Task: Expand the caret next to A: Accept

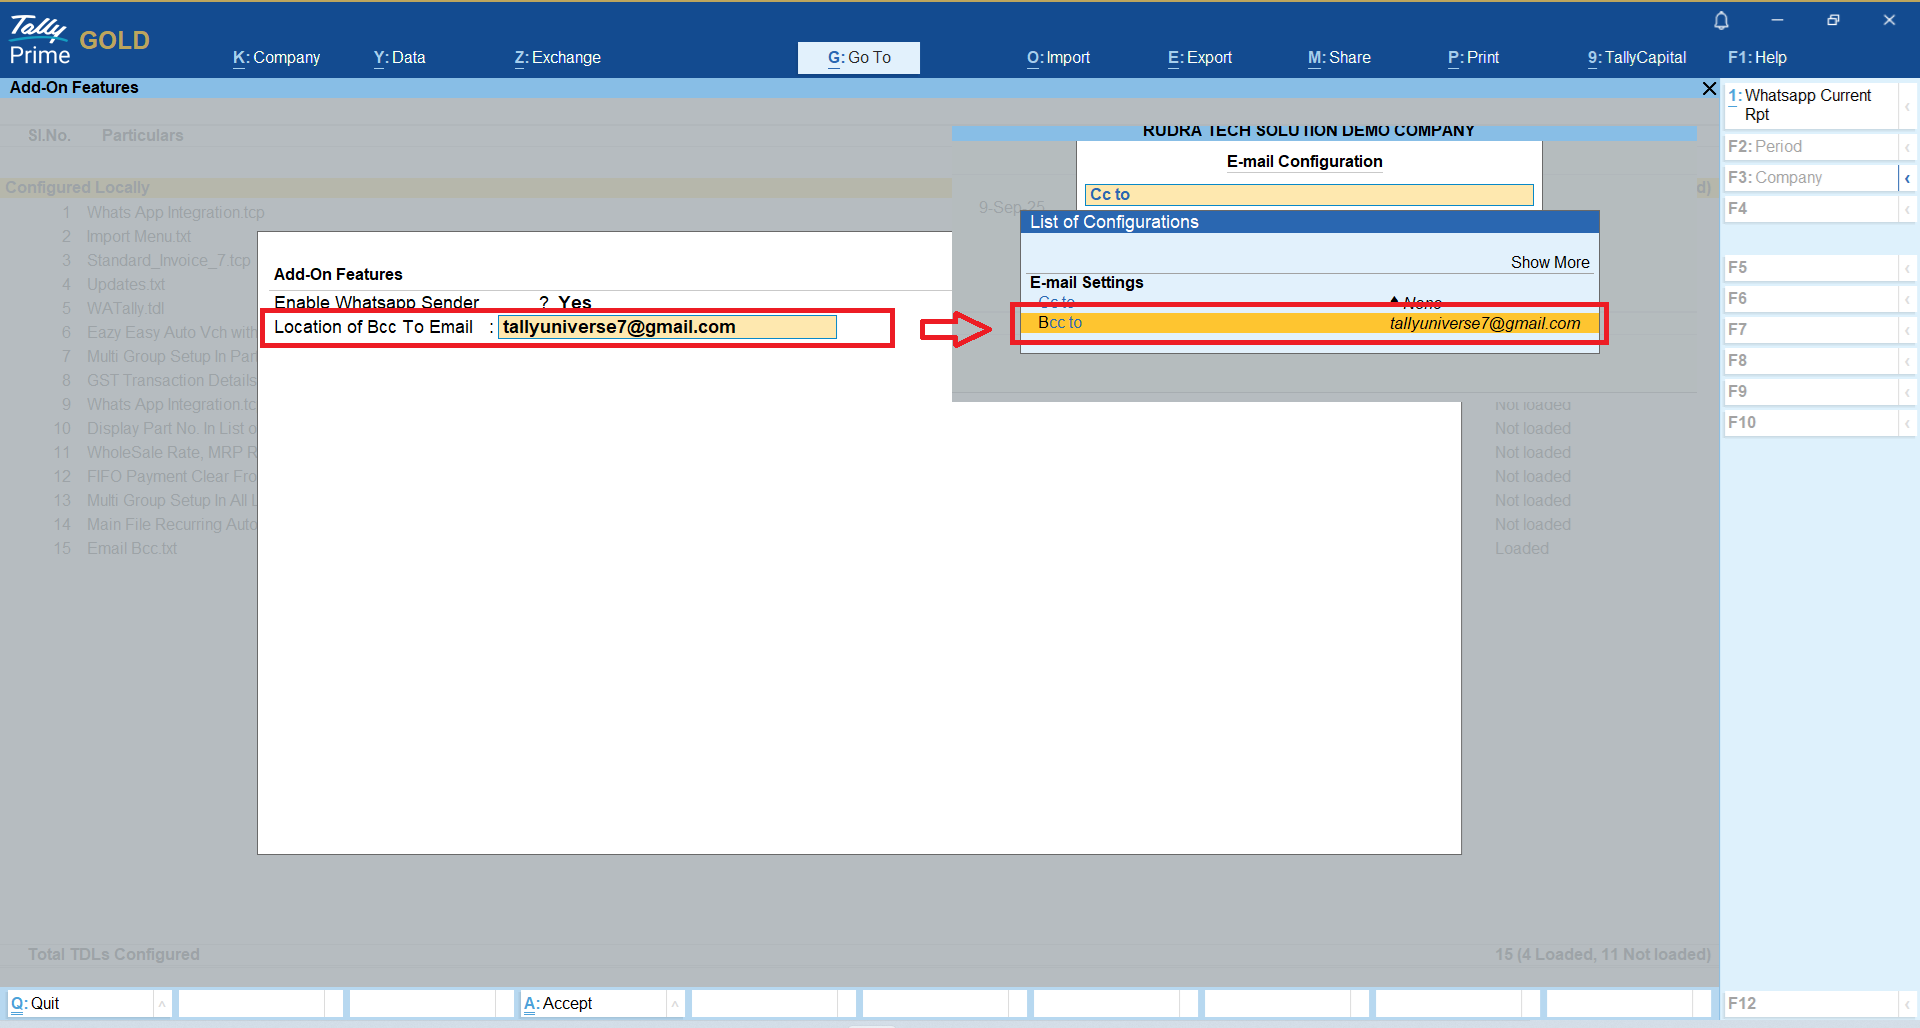Action: click(675, 1003)
